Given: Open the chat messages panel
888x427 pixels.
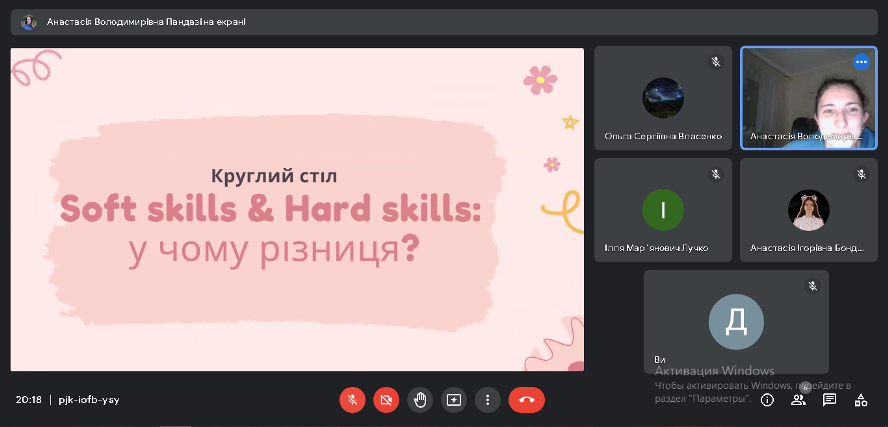Looking at the screenshot, I should click(829, 400).
